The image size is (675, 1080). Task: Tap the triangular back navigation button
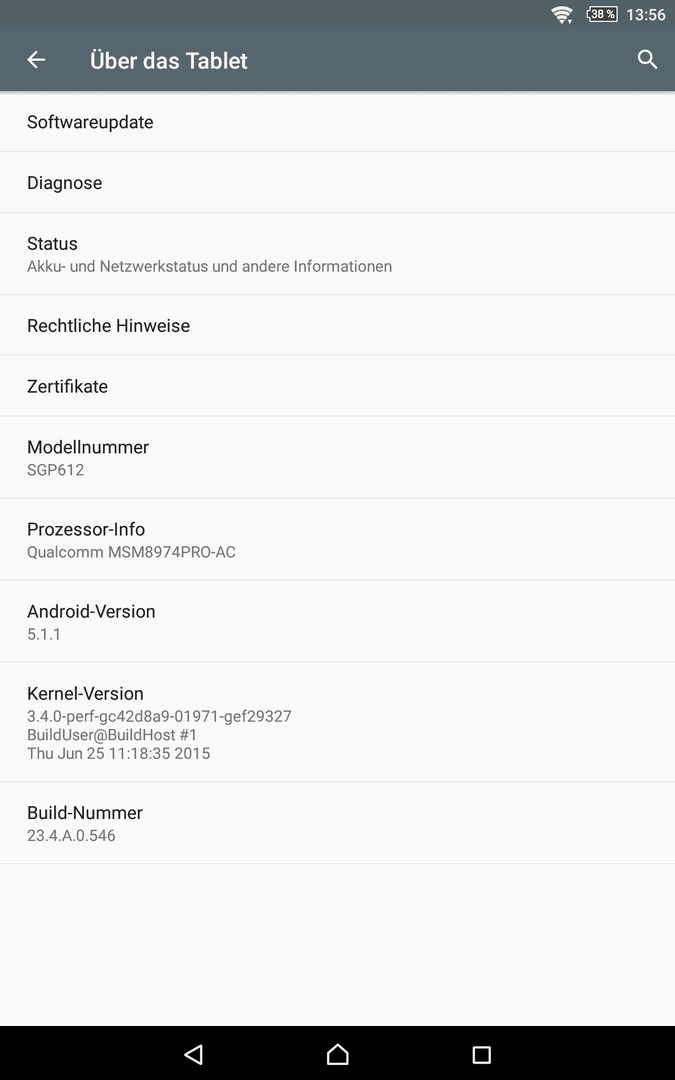pos(194,1054)
